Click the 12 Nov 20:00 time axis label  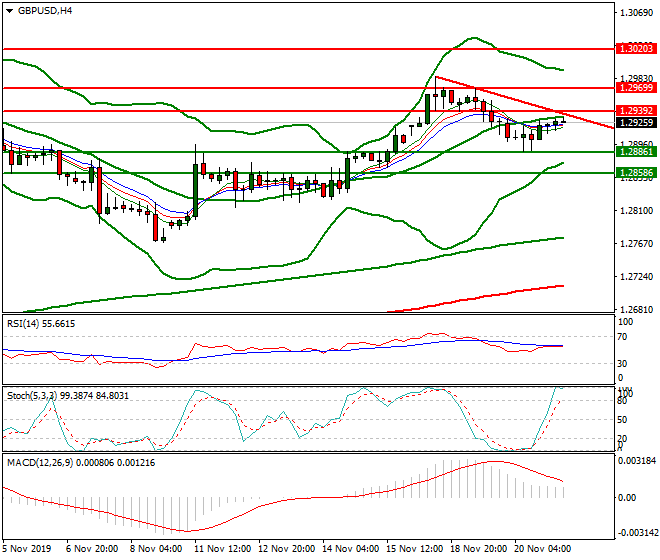pos(286,549)
